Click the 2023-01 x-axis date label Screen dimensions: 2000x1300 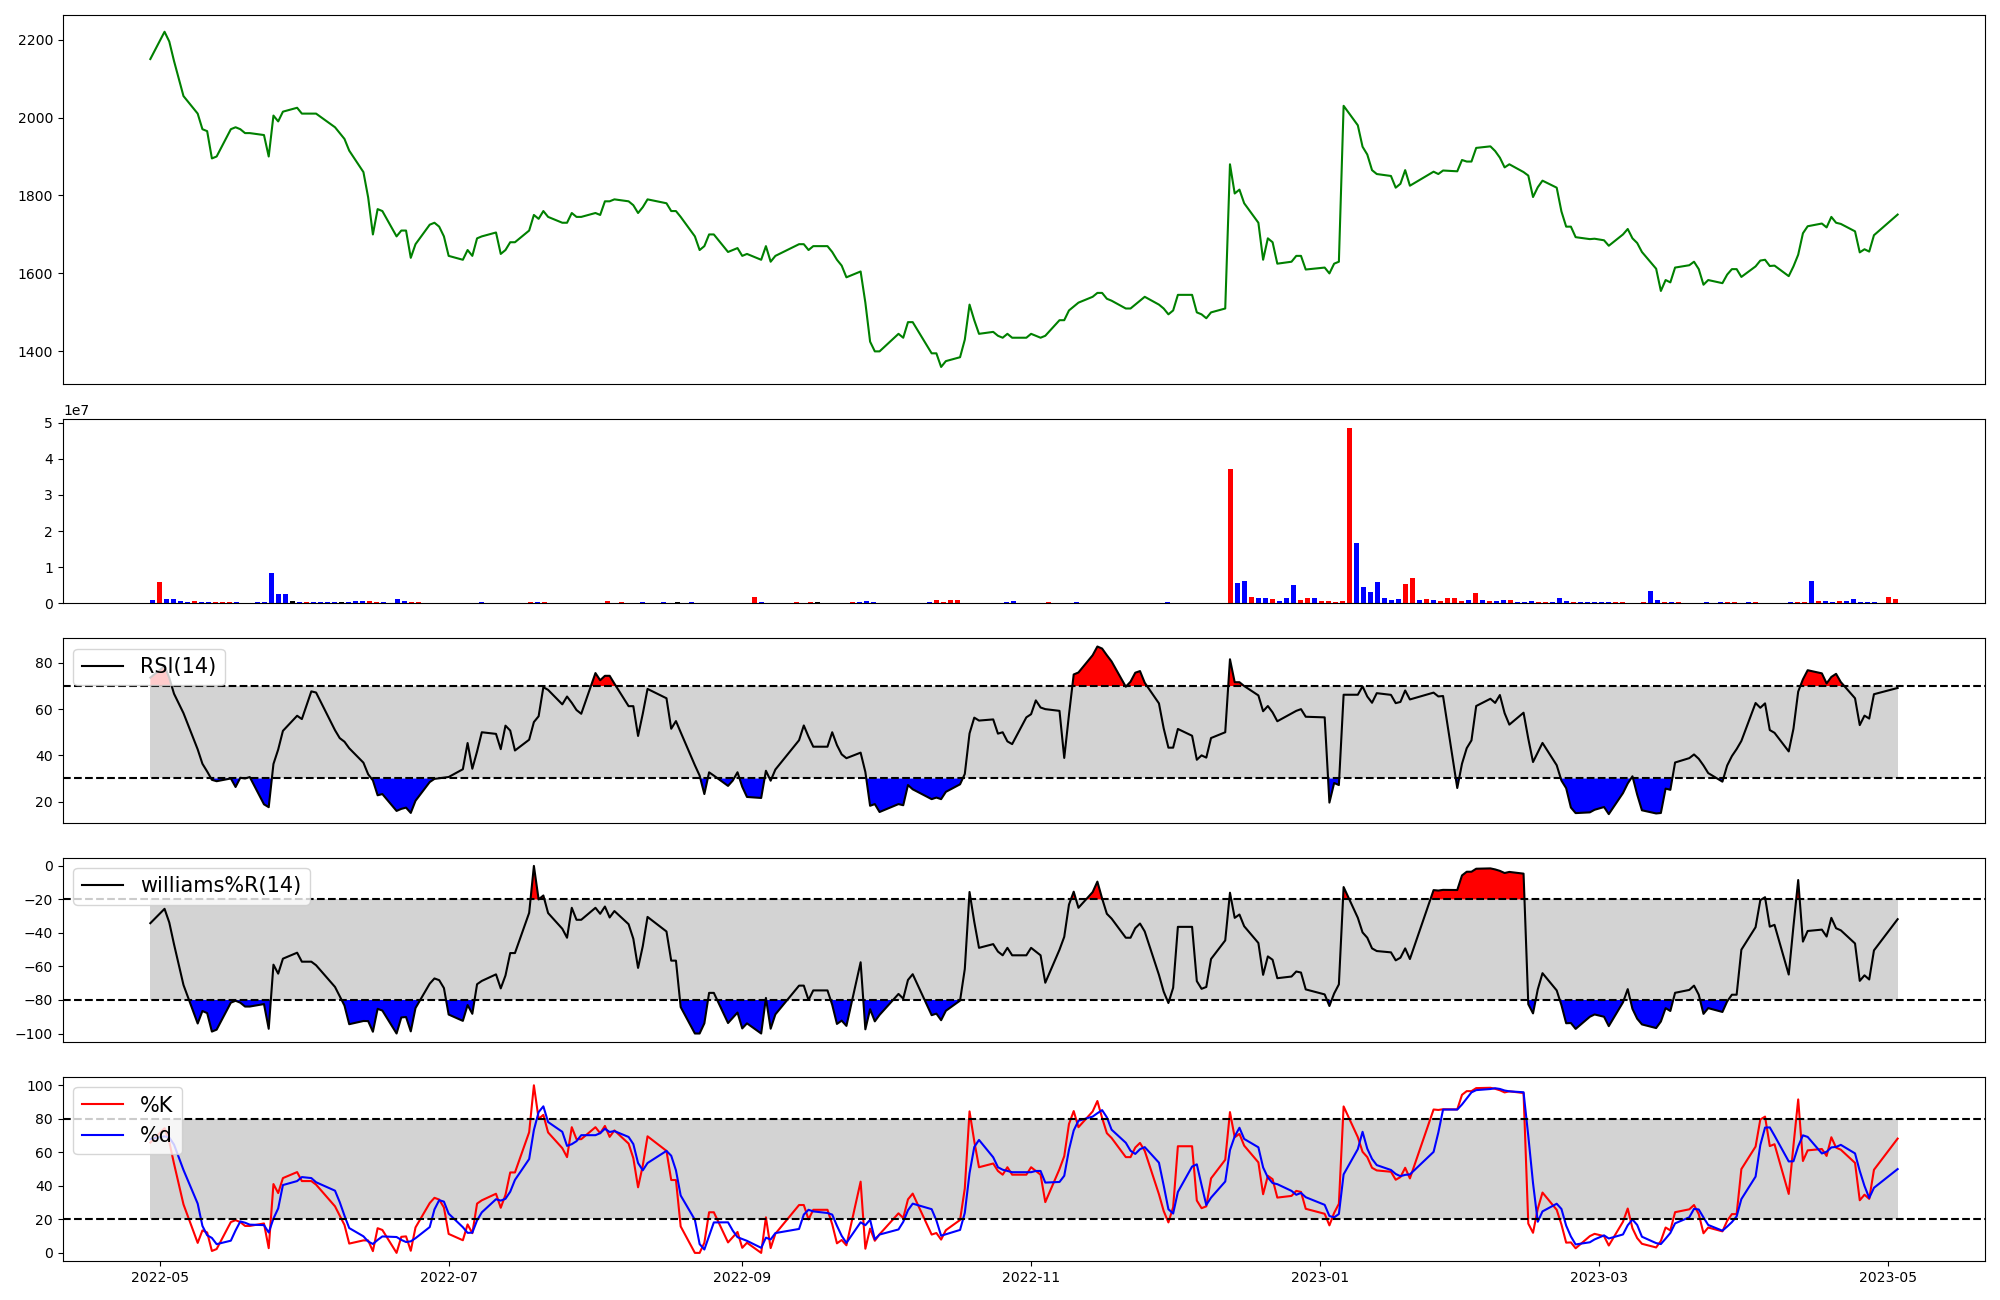pos(1320,1277)
